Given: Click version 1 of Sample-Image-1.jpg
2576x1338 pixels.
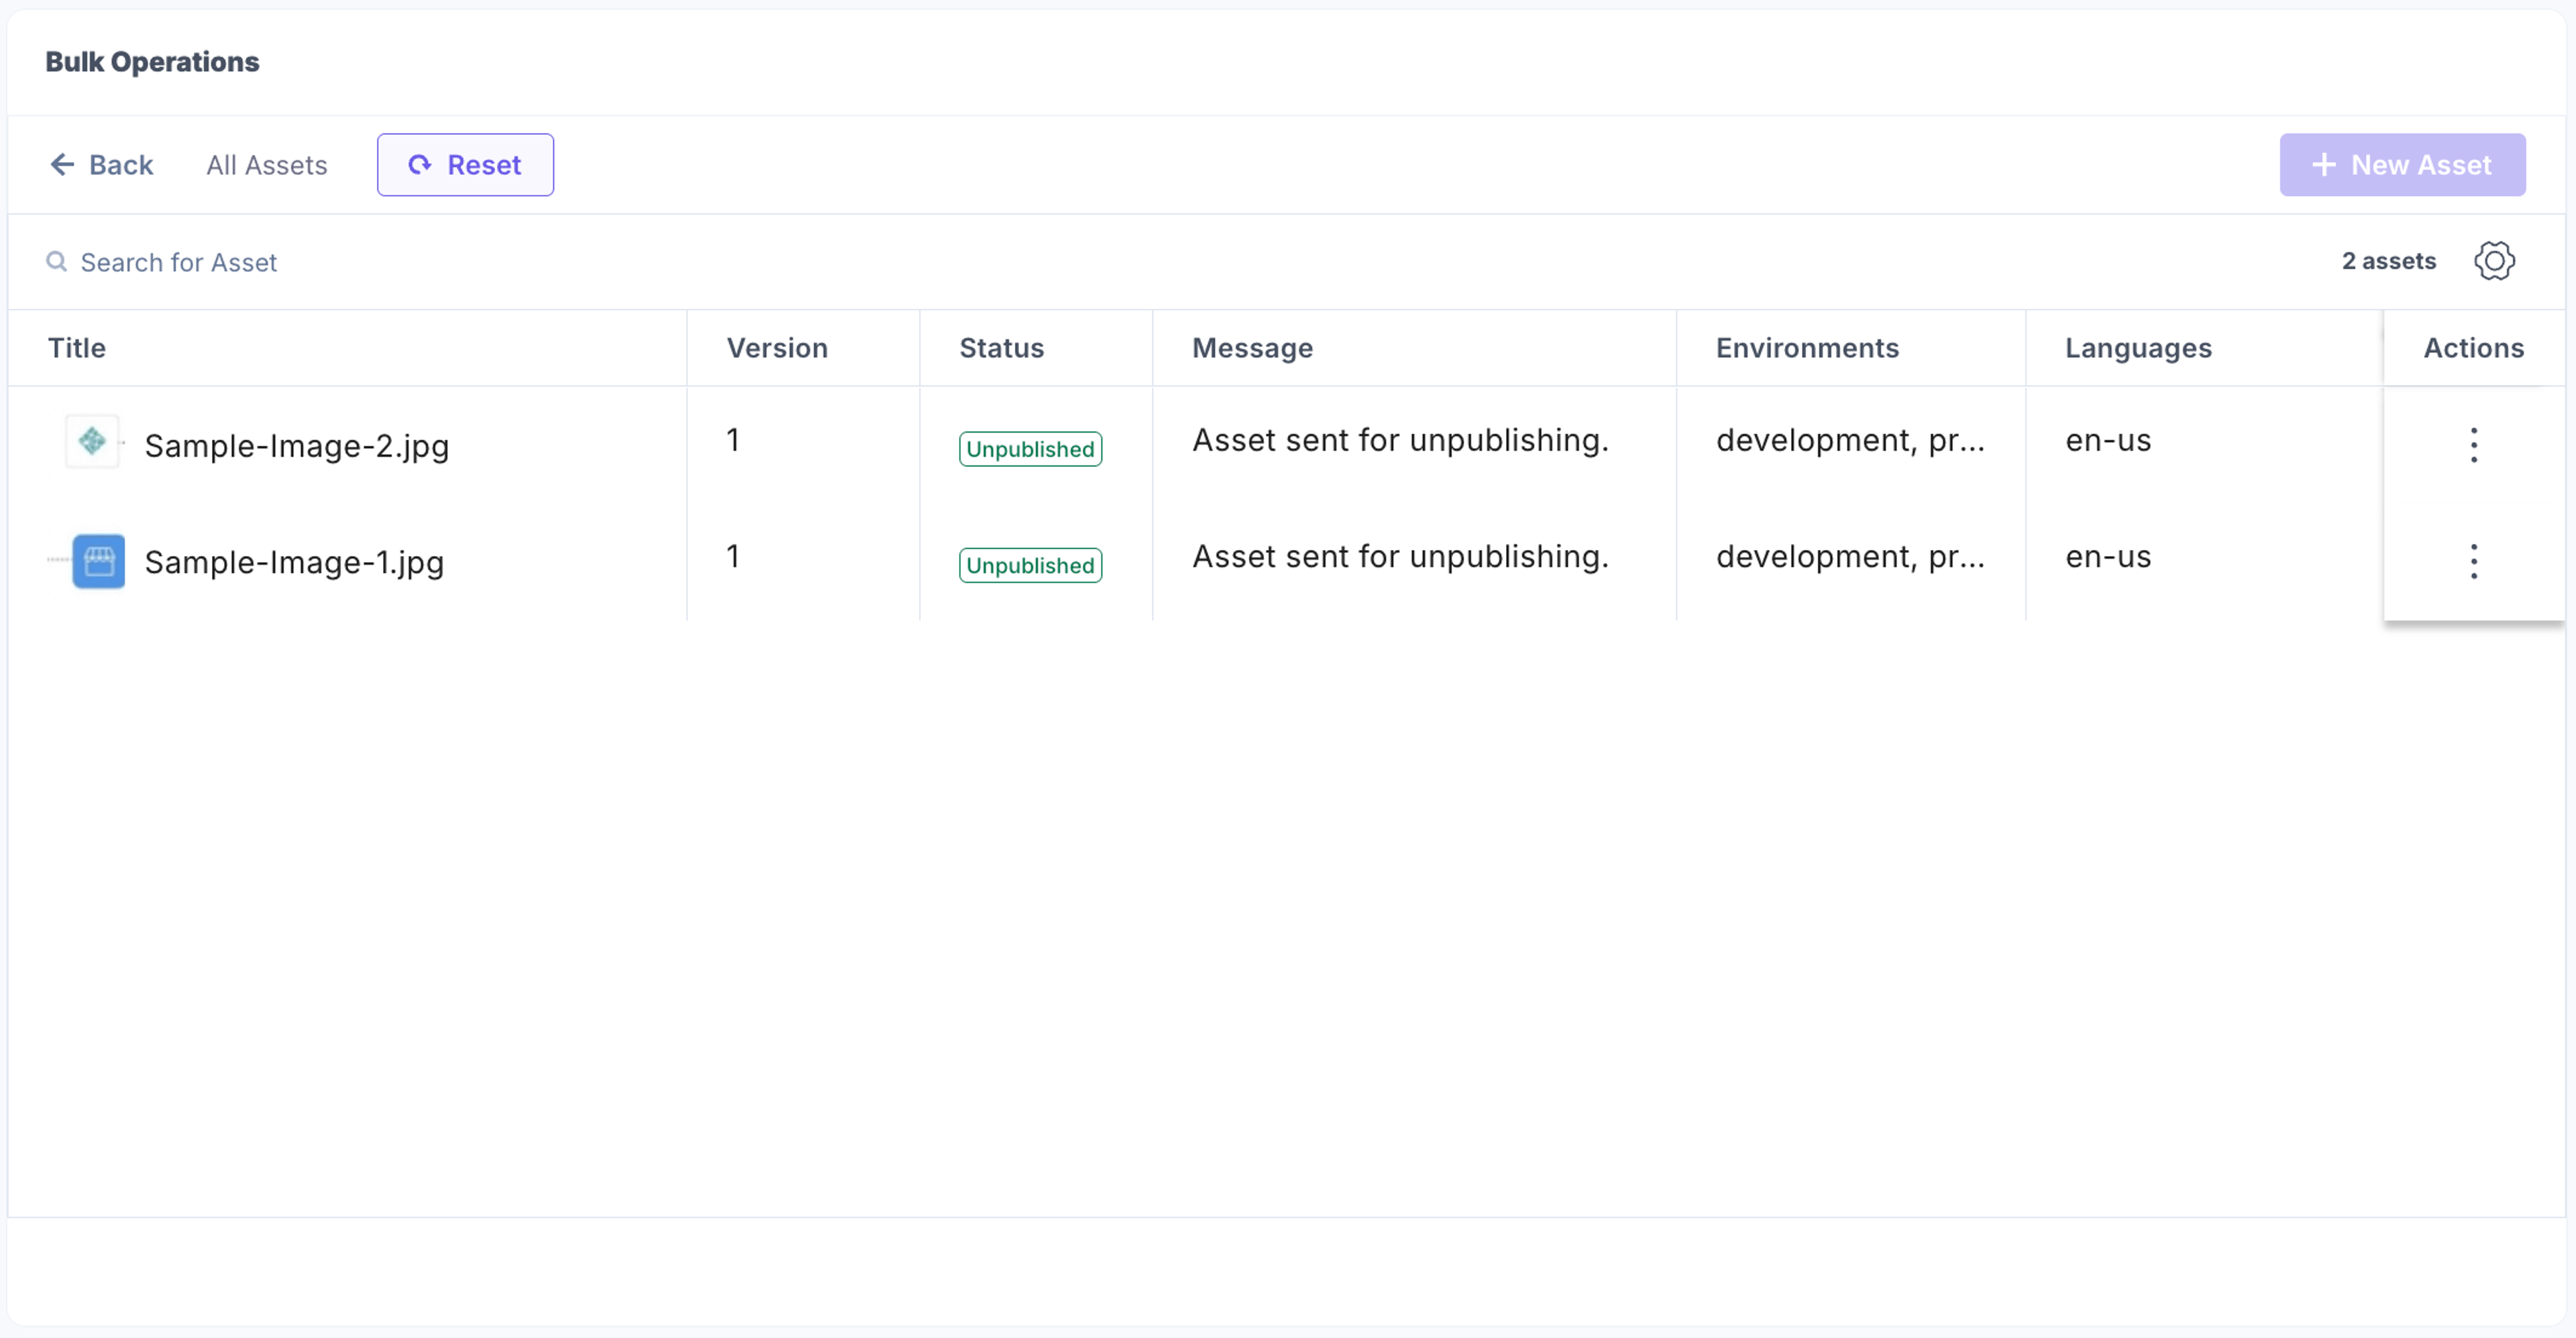Looking at the screenshot, I should 733,556.
